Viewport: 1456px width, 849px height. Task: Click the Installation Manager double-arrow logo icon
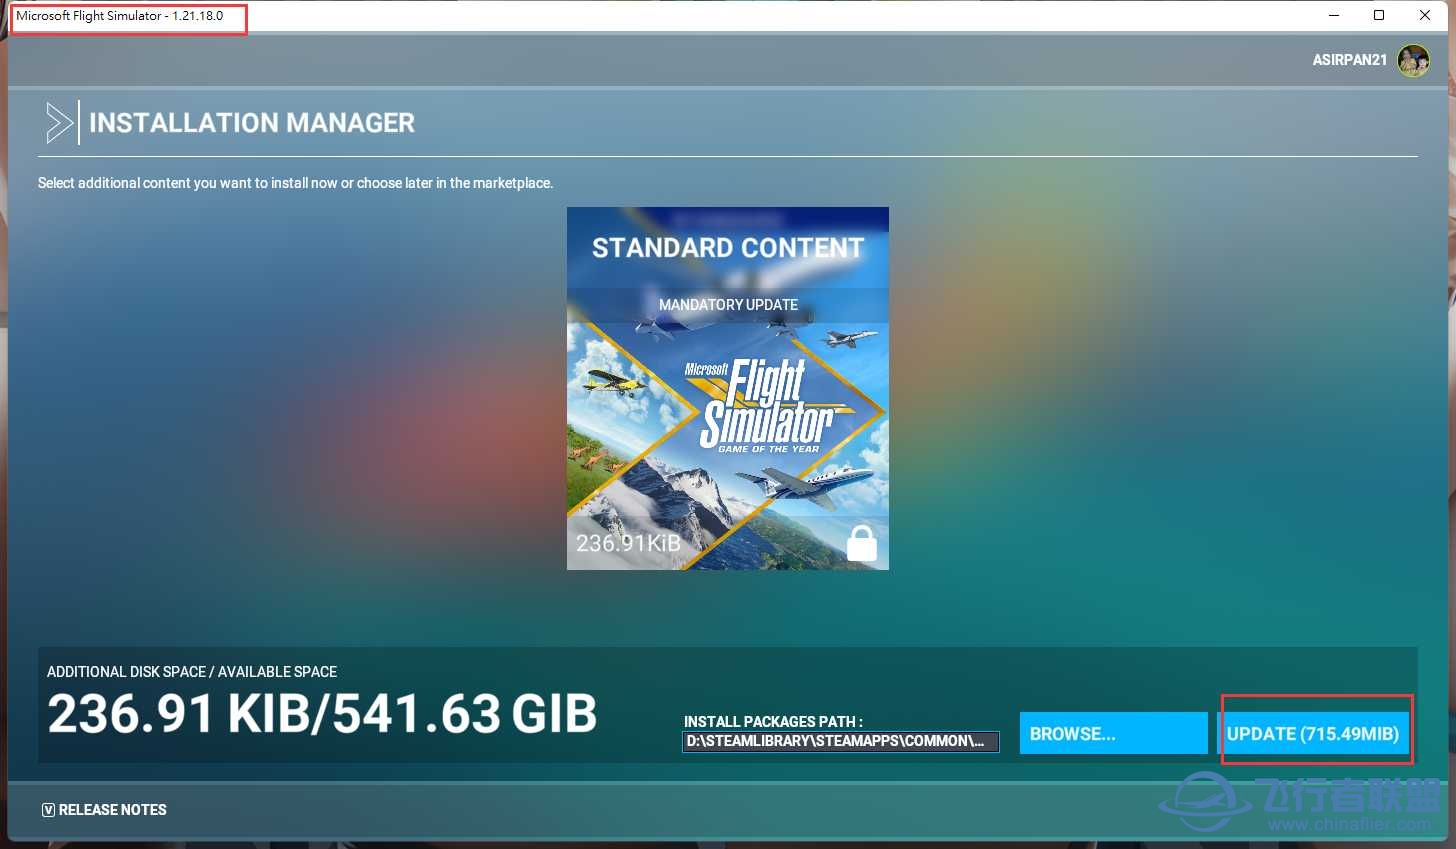coord(60,122)
